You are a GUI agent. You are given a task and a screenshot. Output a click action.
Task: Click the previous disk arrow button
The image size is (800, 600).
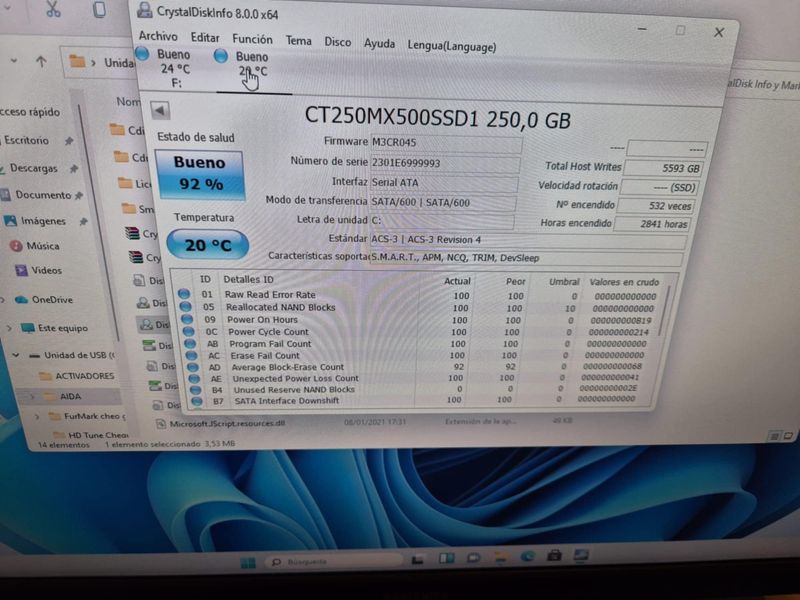tap(160, 111)
